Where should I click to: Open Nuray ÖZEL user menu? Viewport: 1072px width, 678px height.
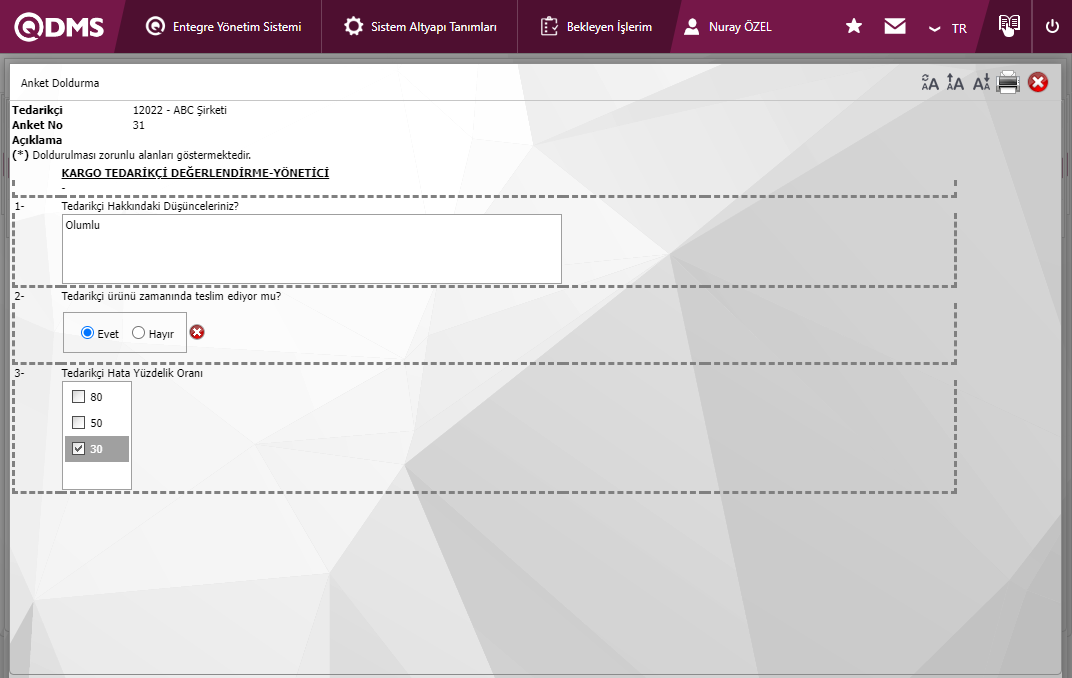(727, 27)
